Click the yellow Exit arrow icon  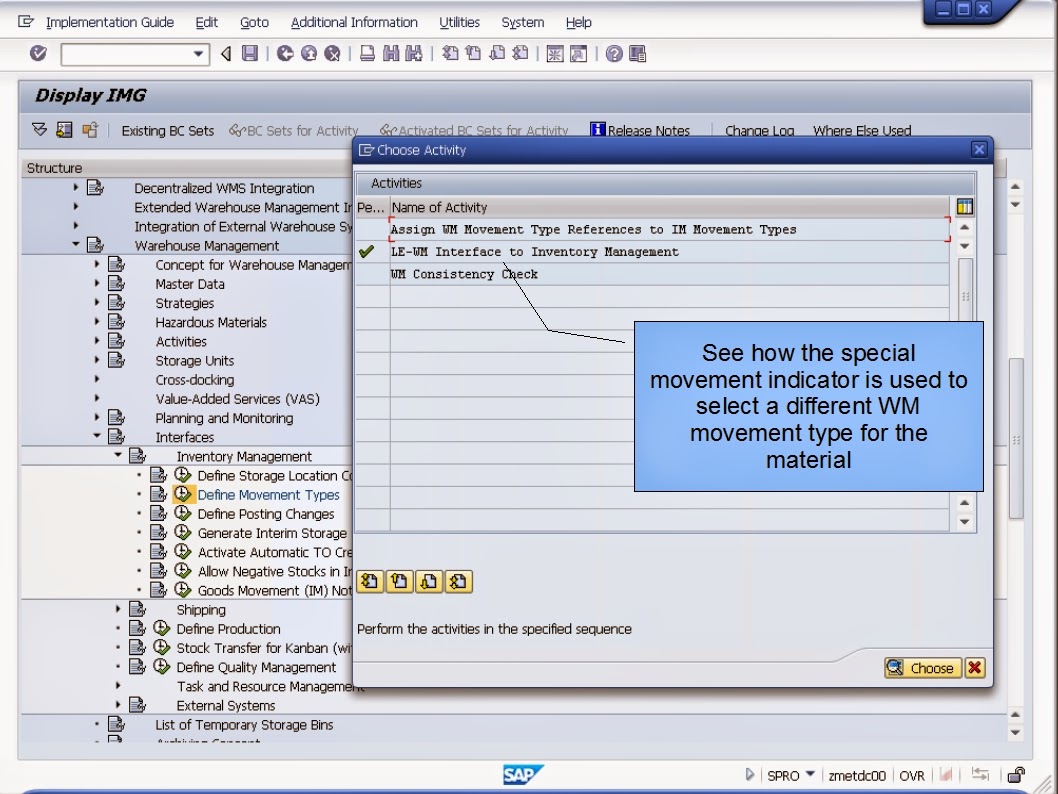click(x=309, y=53)
